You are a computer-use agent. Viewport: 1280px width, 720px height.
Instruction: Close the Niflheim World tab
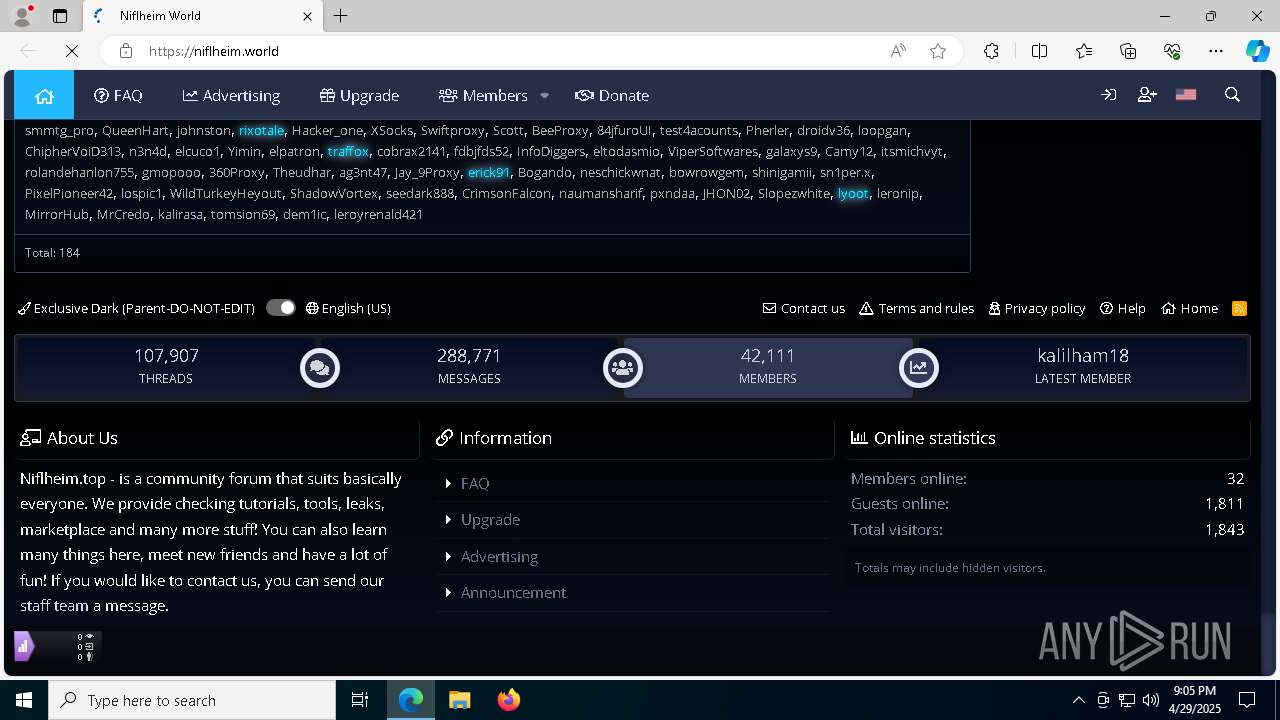click(x=307, y=16)
